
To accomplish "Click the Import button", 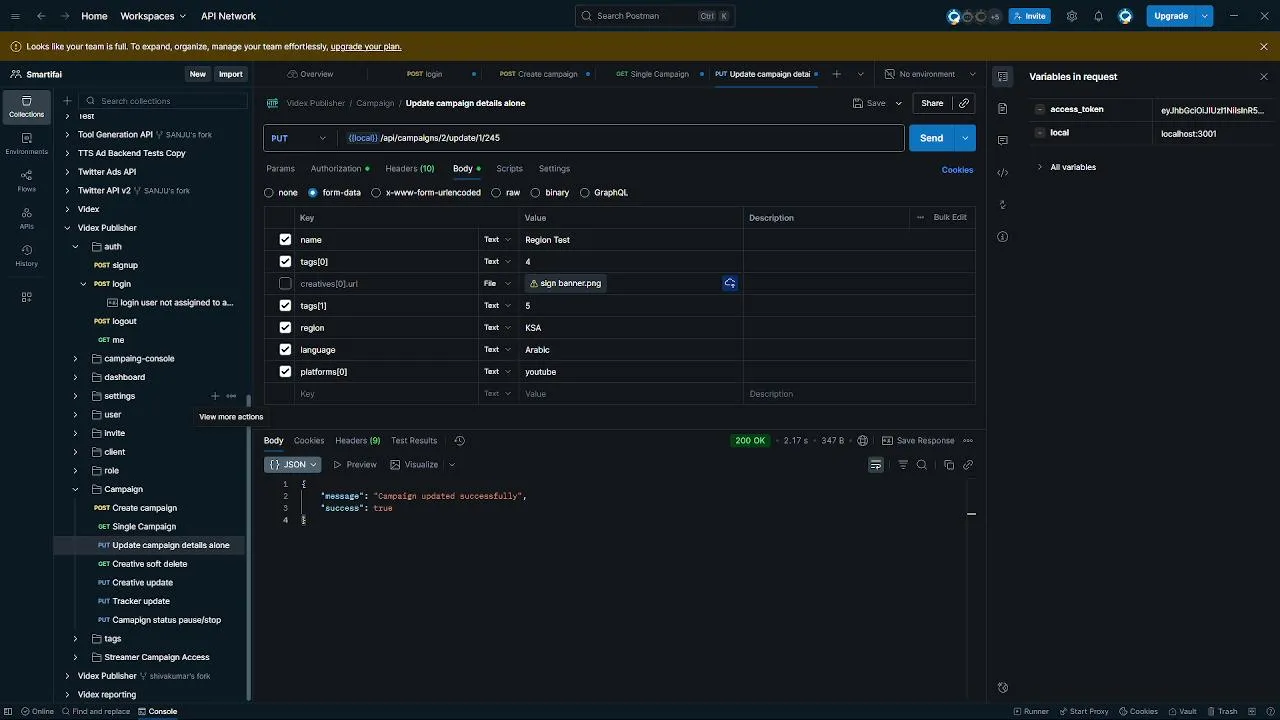I will [x=230, y=74].
